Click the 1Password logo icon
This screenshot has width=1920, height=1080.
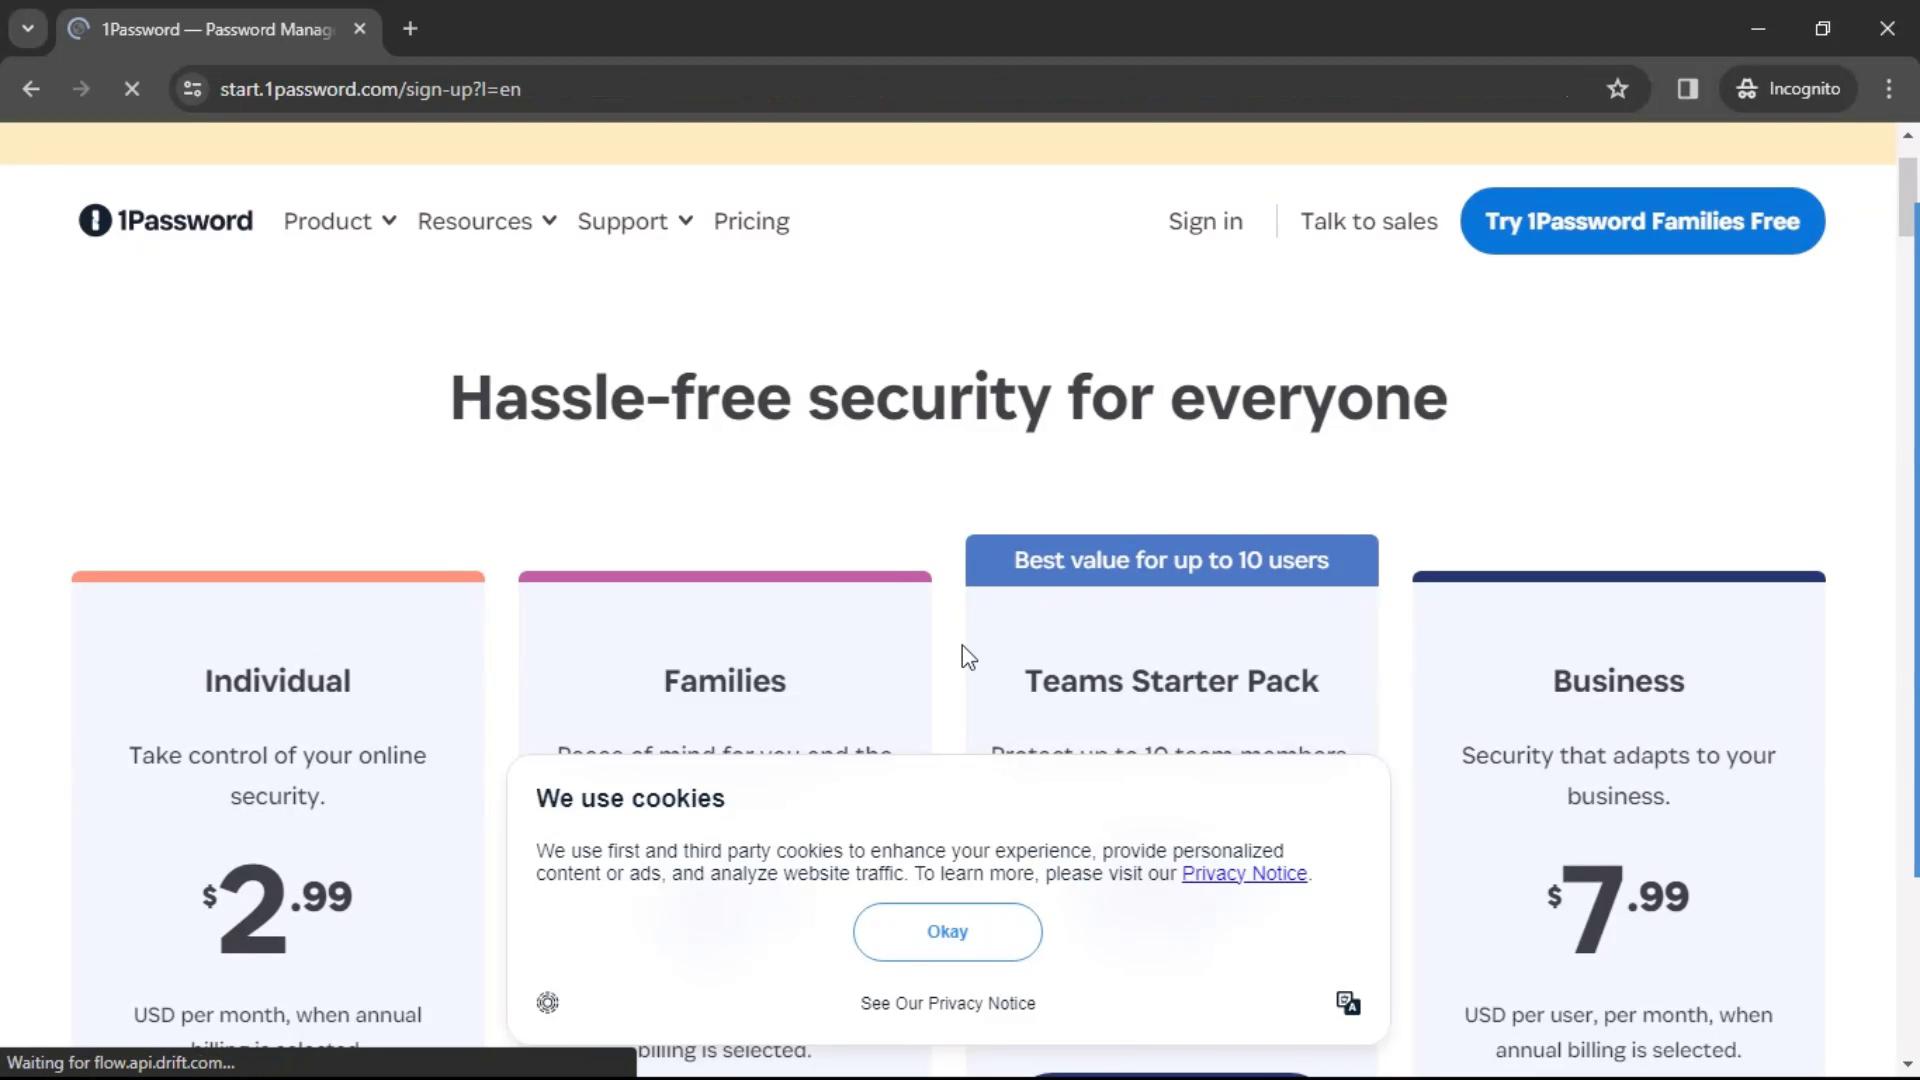pyautogui.click(x=95, y=220)
